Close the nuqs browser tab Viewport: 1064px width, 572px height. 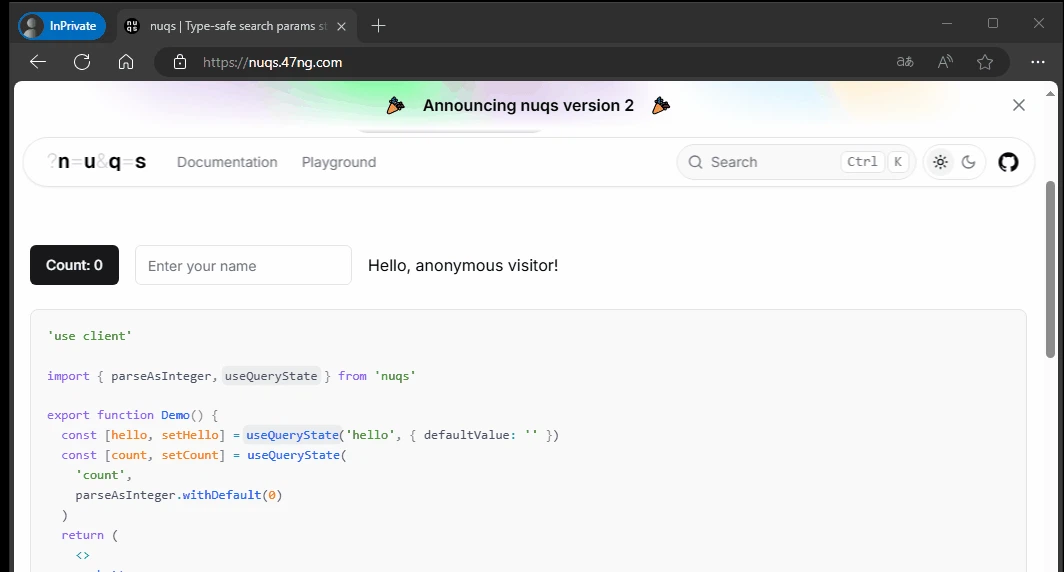[341, 26]
